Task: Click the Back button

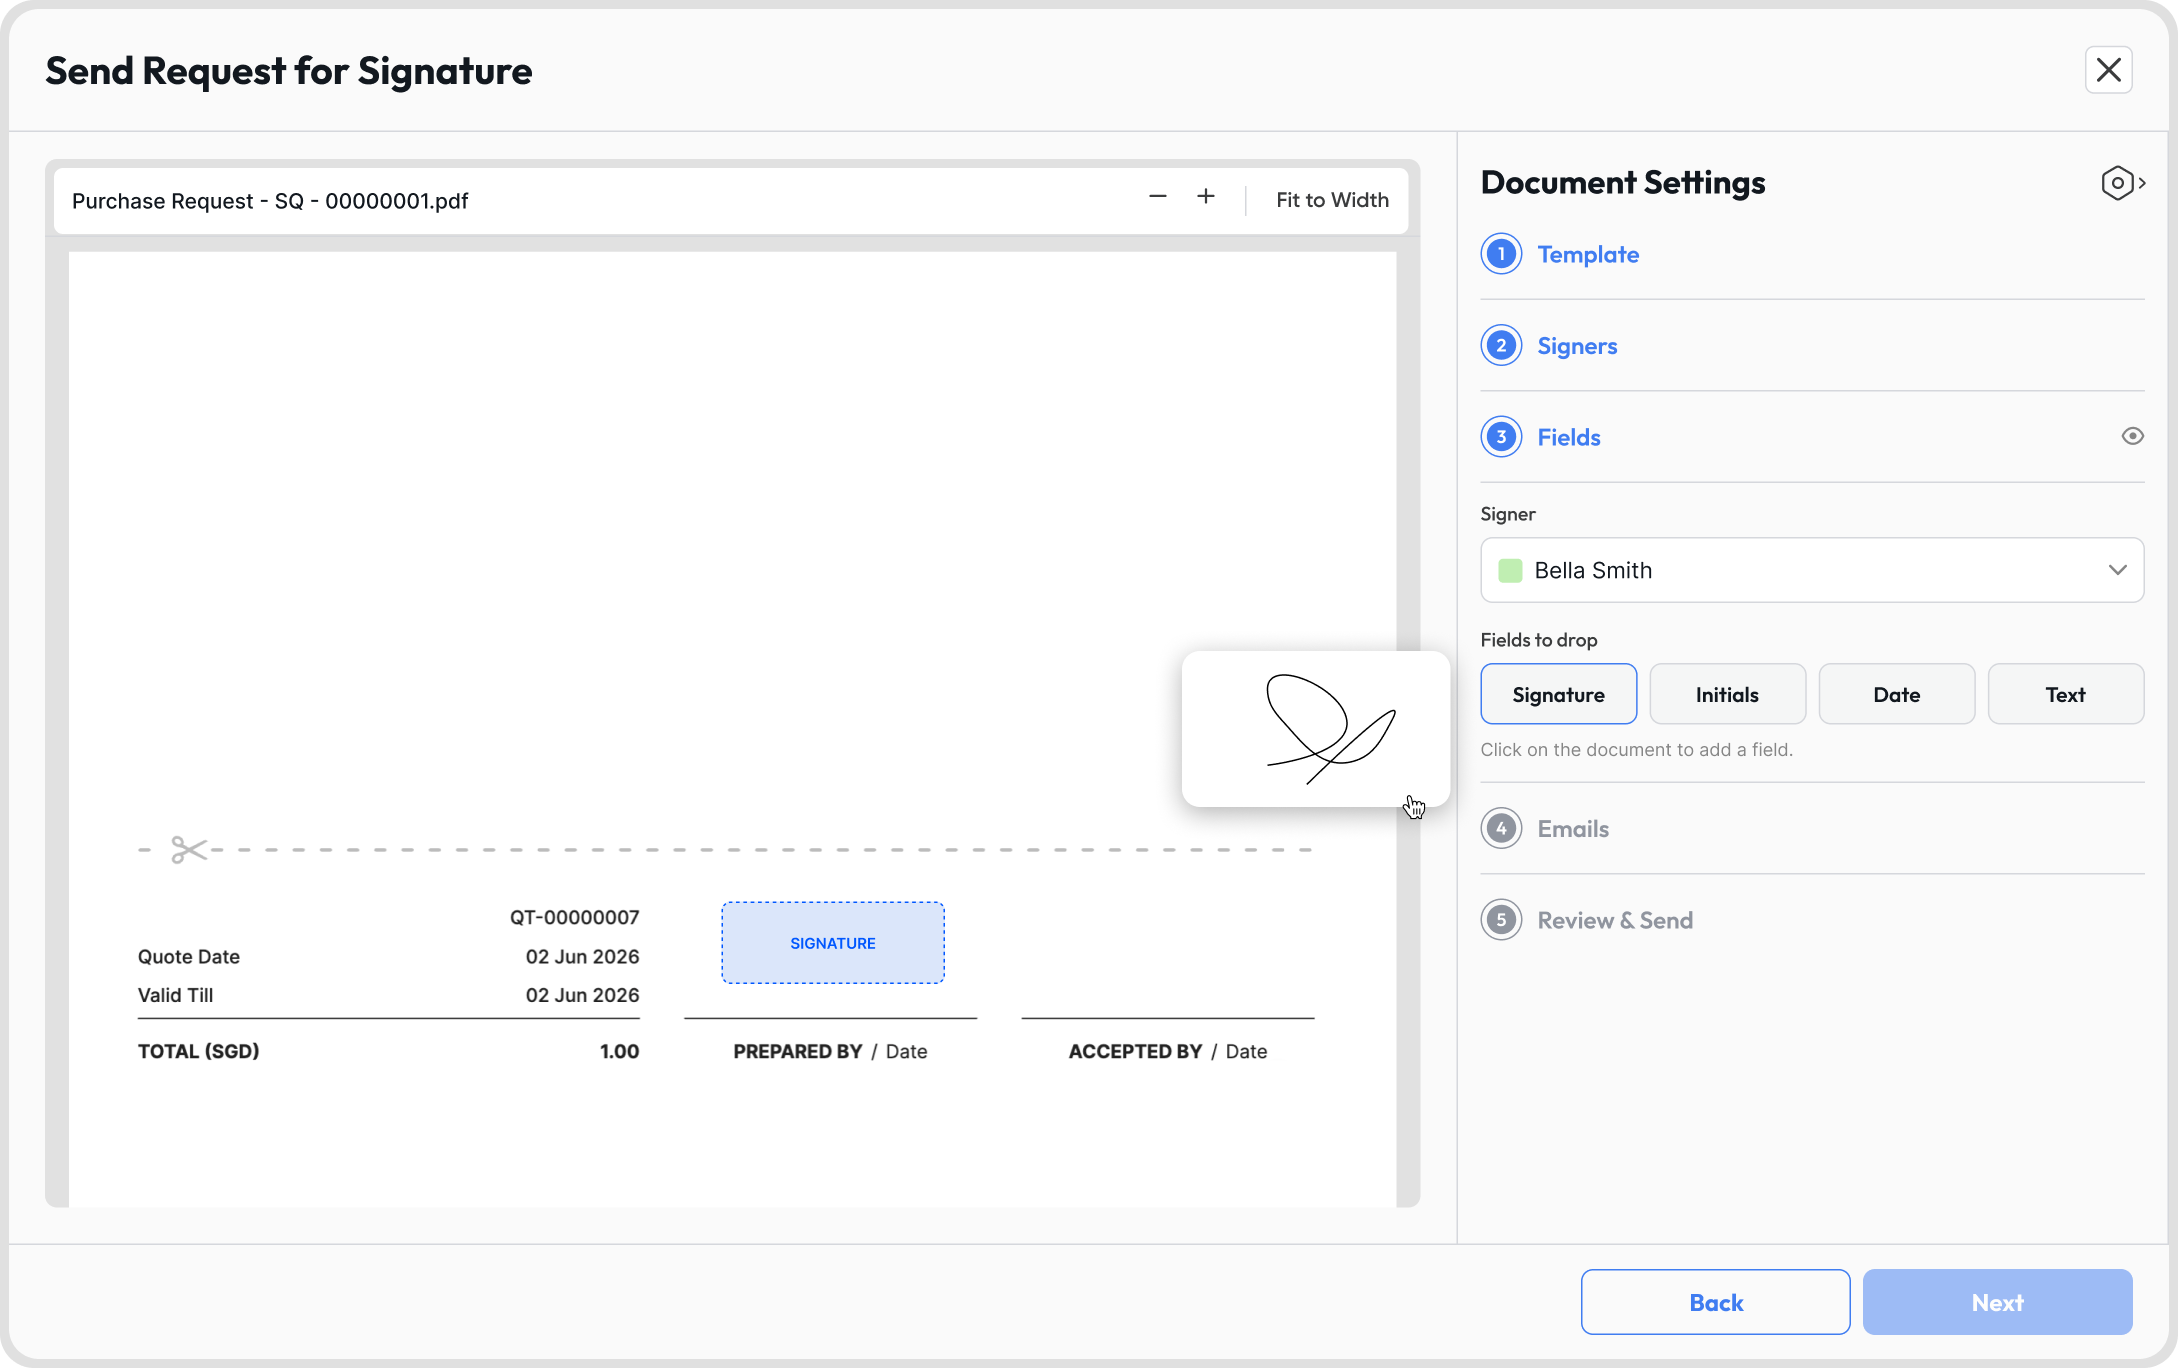Action: (1715, 1302)
